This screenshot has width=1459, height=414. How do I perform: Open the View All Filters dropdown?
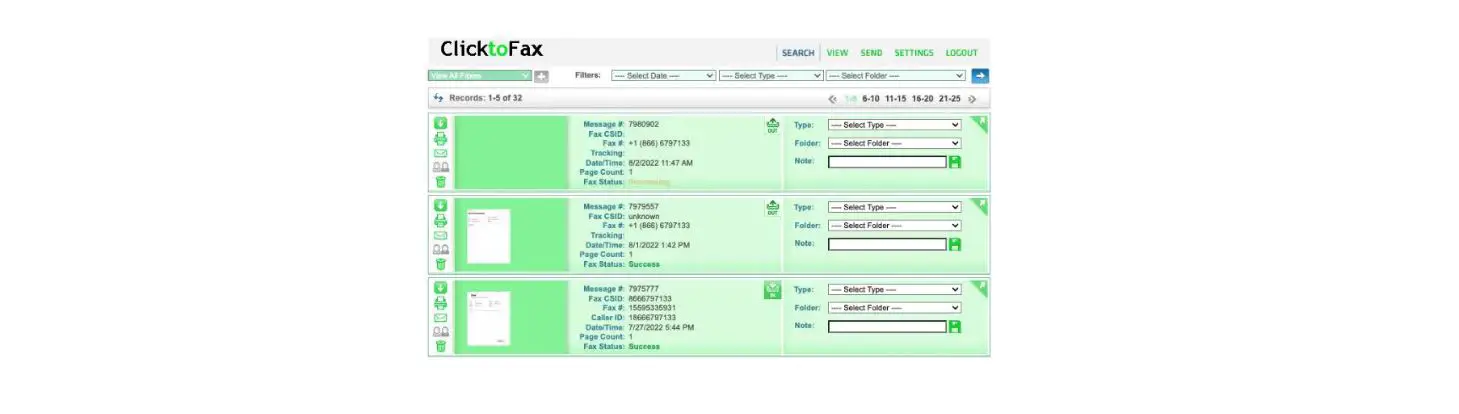480,76
